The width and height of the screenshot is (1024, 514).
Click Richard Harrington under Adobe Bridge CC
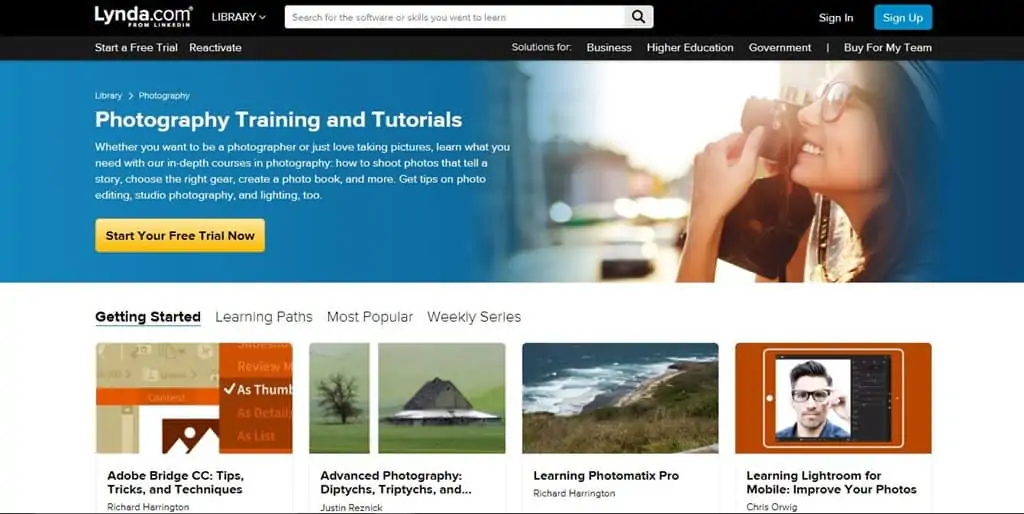(148, 507)
